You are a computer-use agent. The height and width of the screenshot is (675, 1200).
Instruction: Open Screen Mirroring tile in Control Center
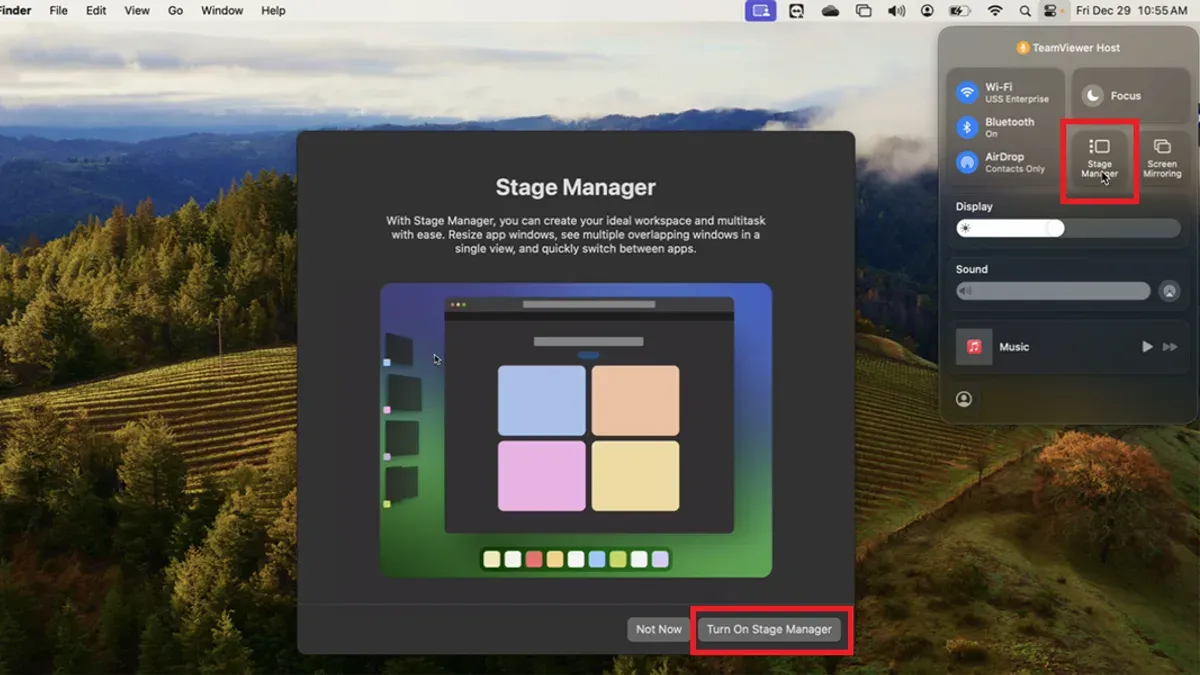coord(1162,160)
